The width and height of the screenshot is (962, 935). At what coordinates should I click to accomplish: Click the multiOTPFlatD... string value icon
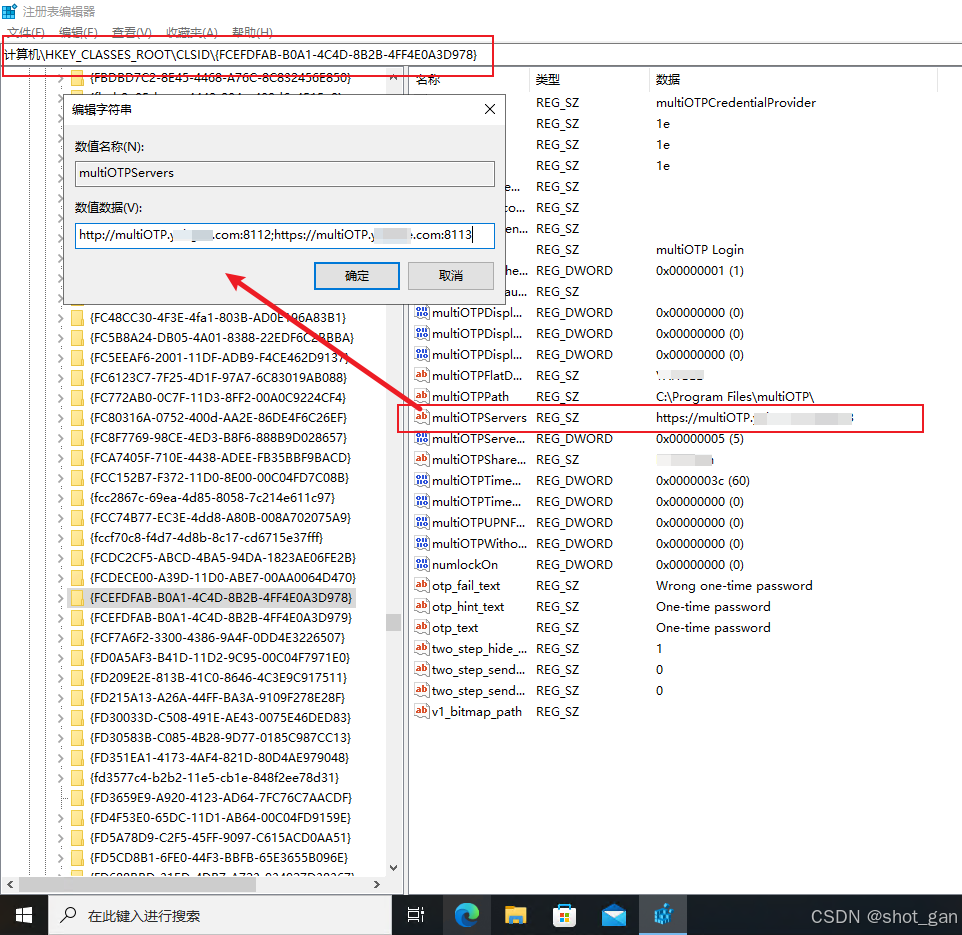(421, 375)
